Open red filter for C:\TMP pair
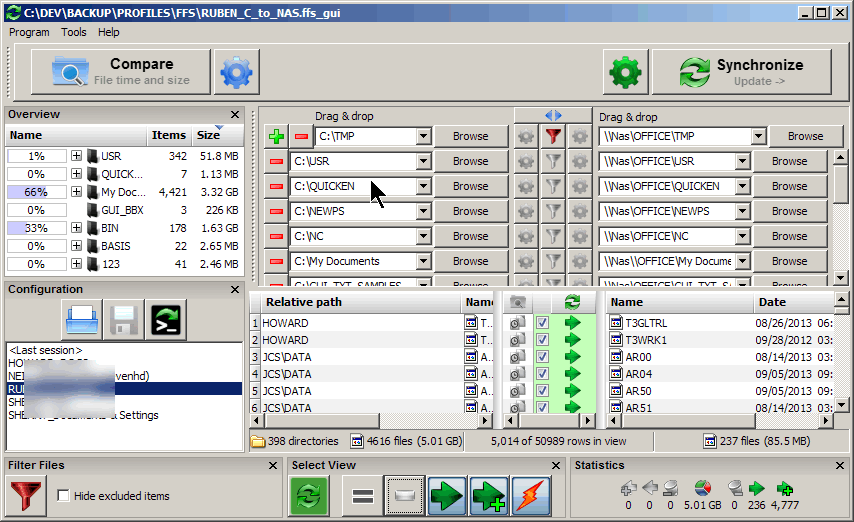Viewport: 854px width, 522px height. tap(553, 136)
